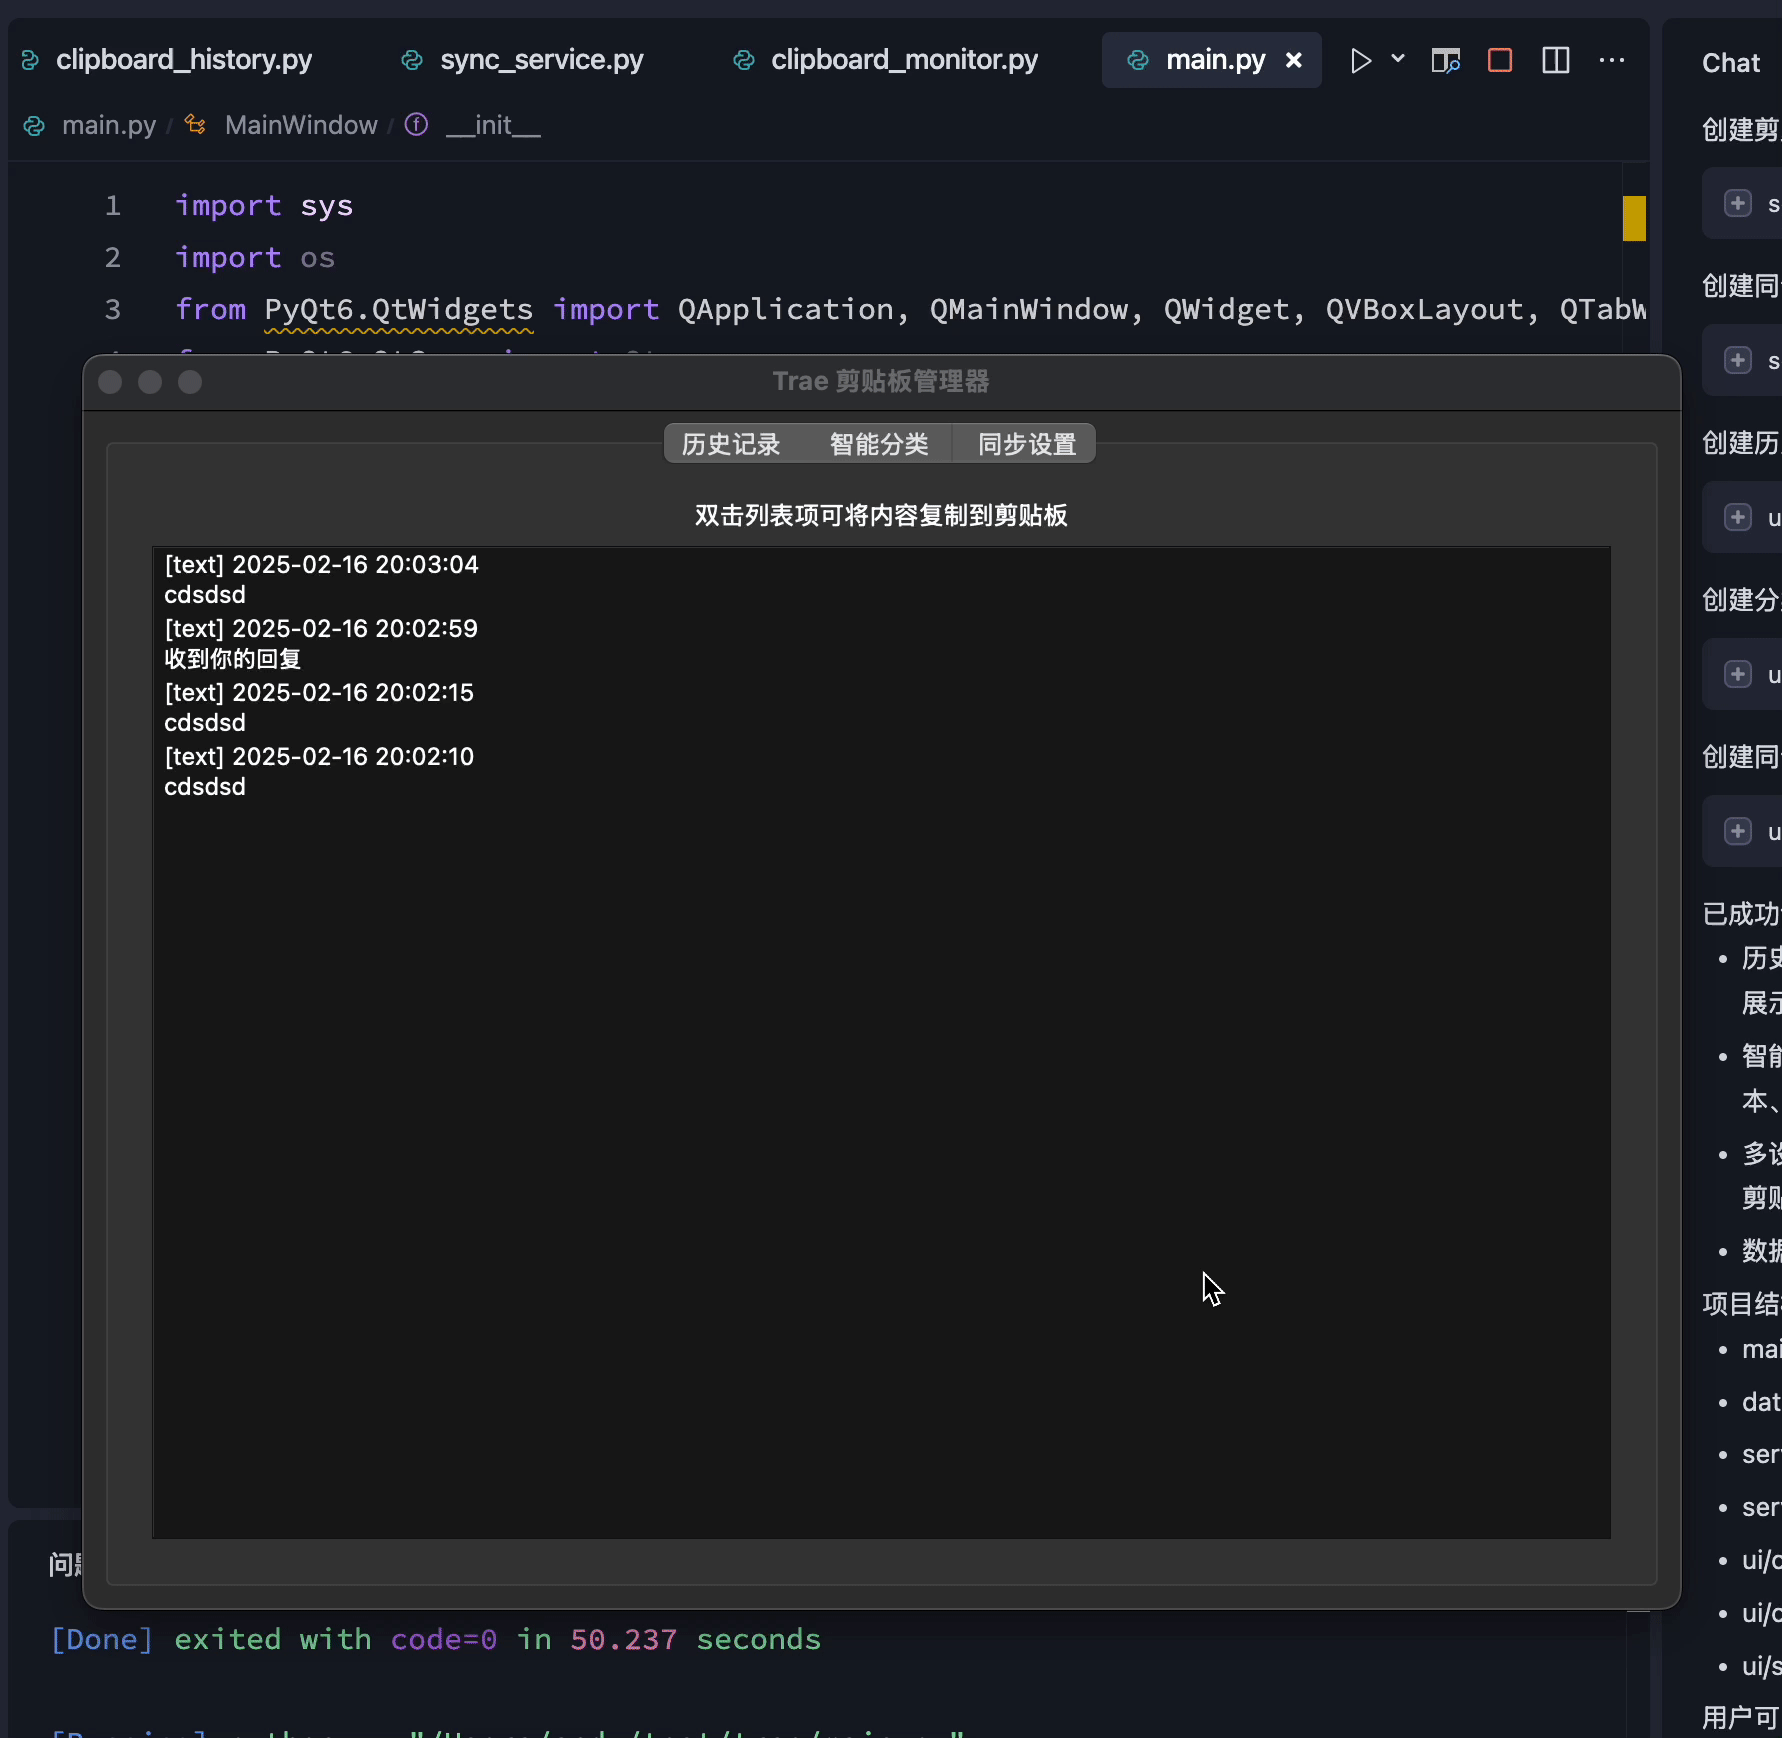Click the editor scrollbar on the right edge

click(1633, 218)
